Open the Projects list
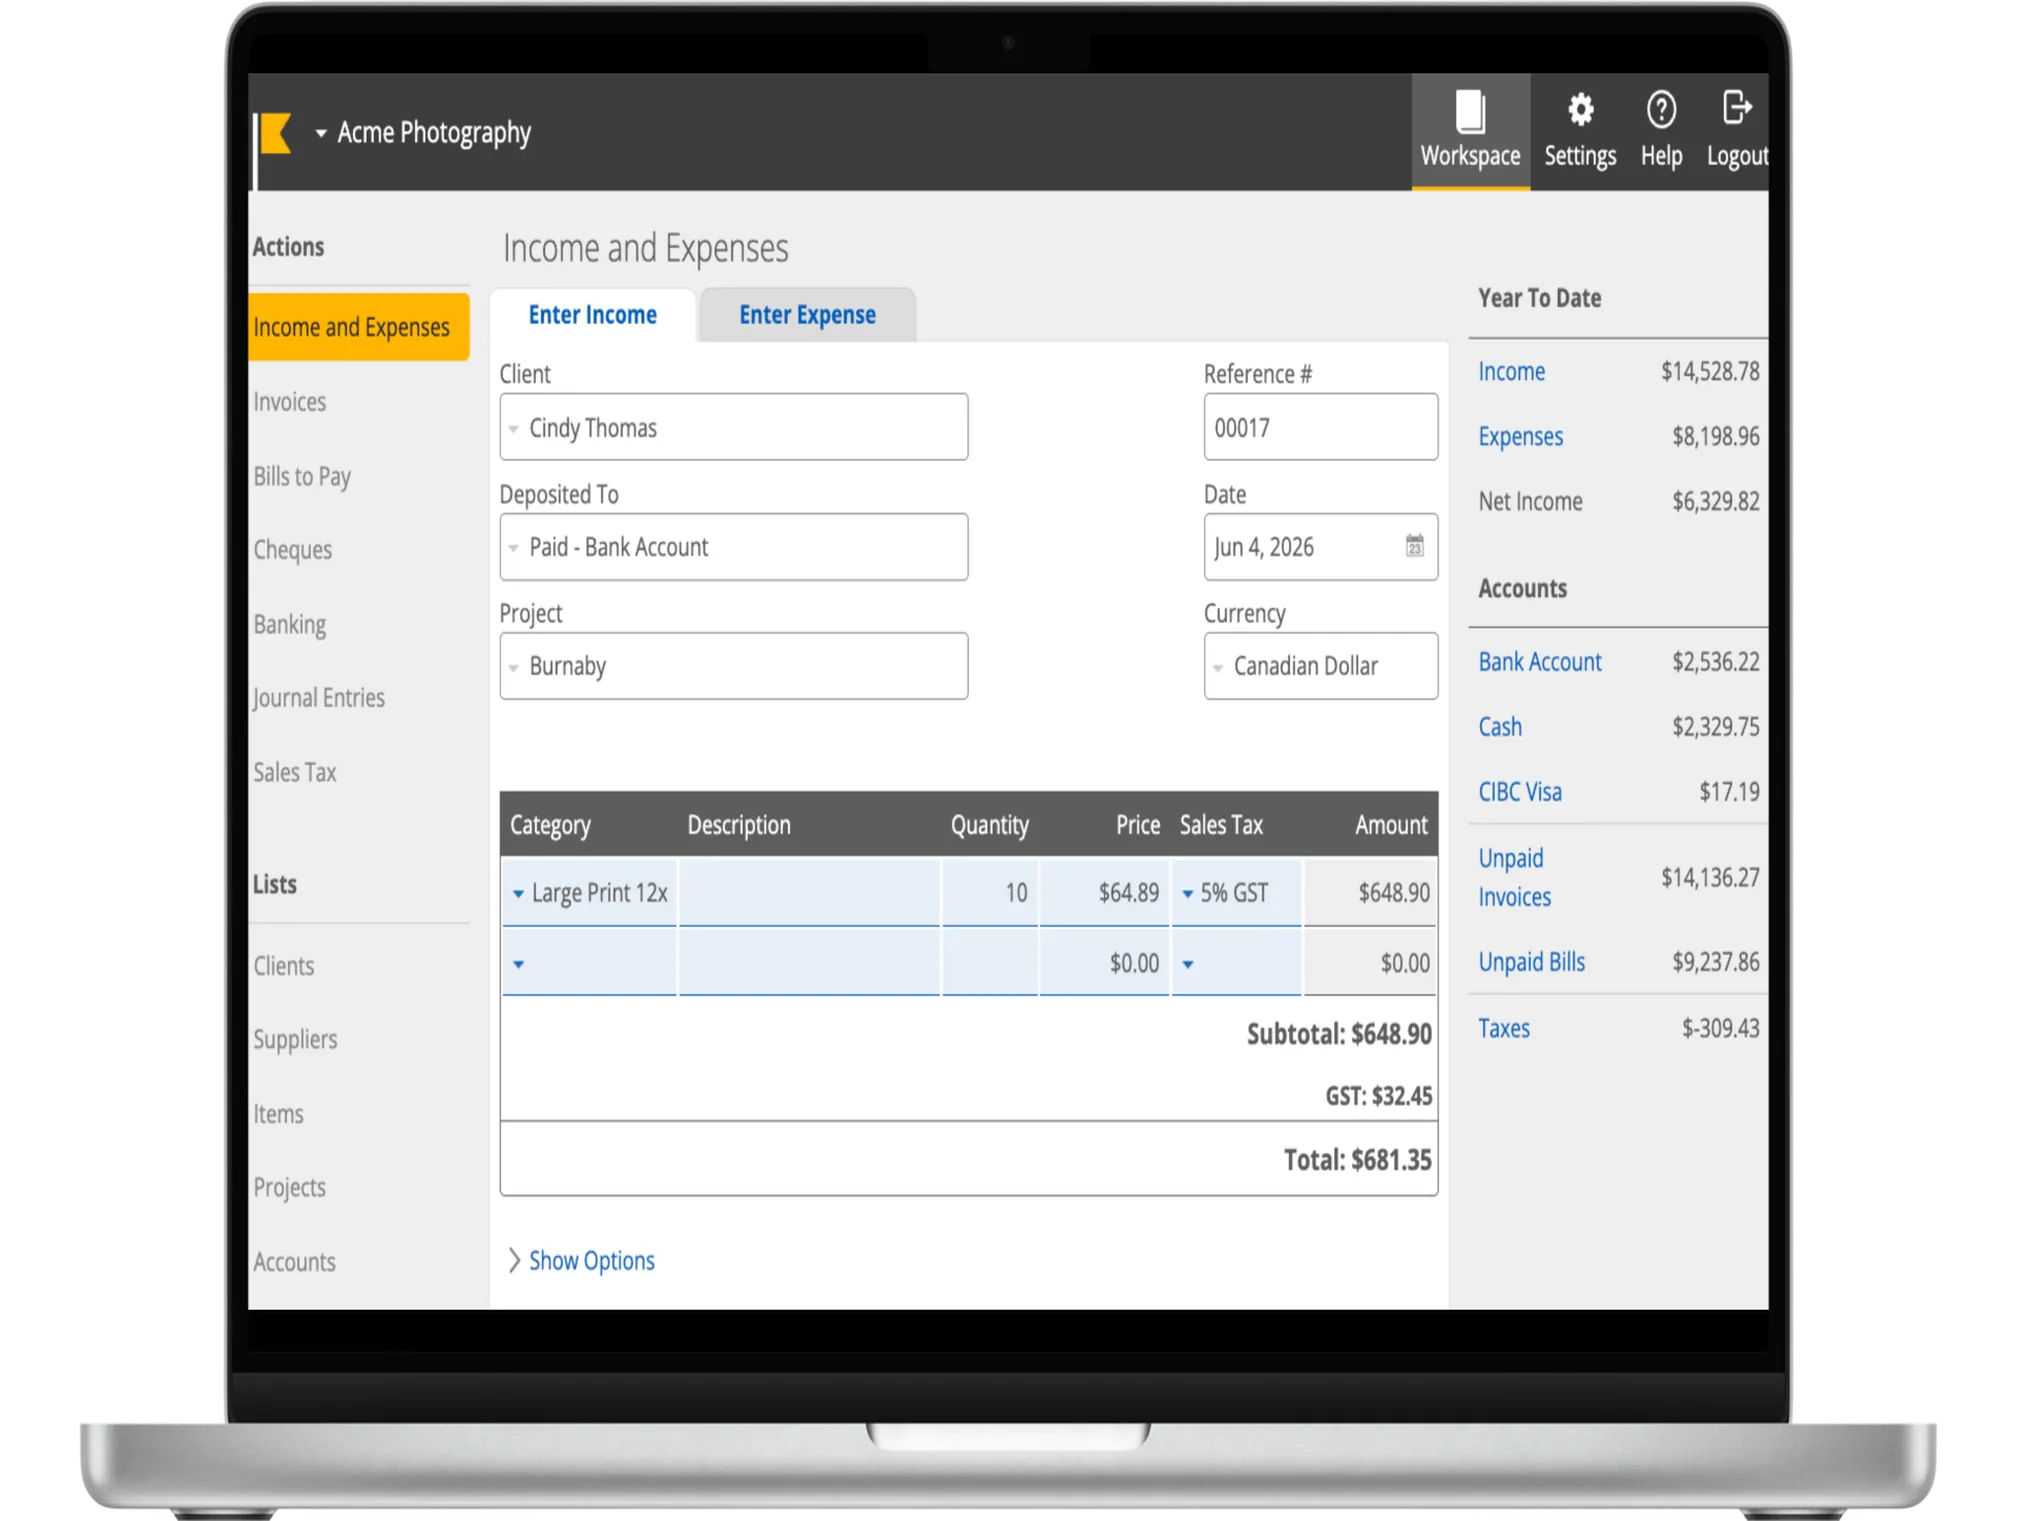The height and width of the screenshot is (1521, 2017). [289, 1188]
